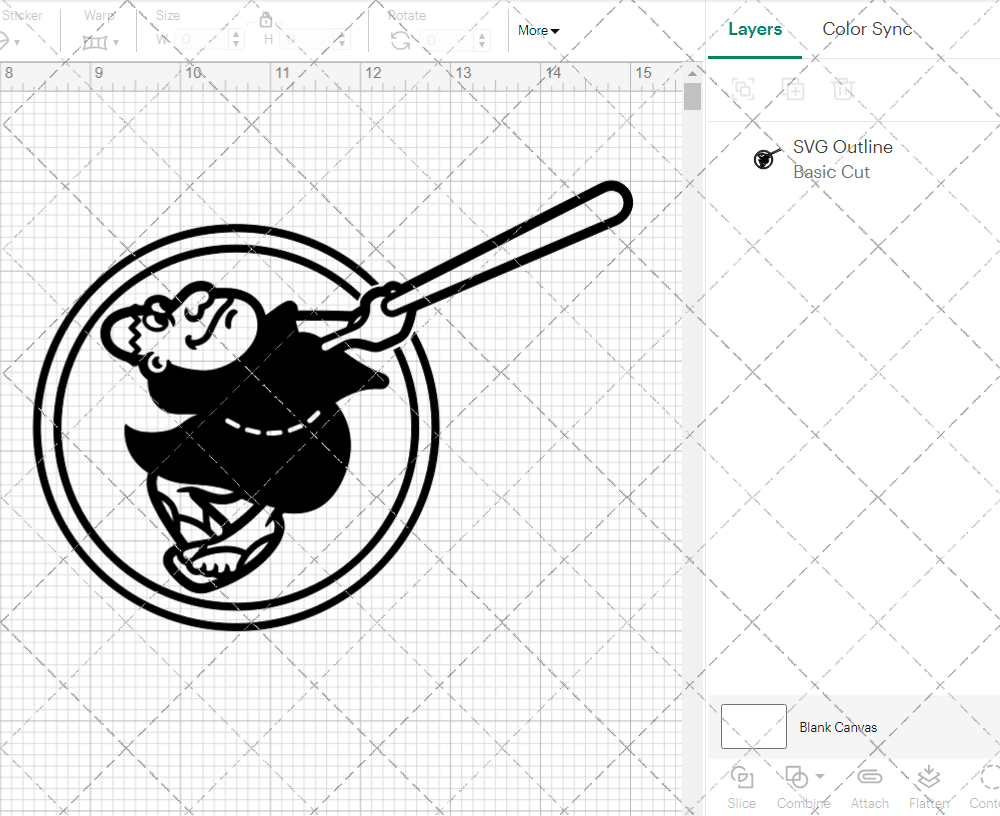
Task: Click the Group icon in the Layers panel
Action: point(742,89)
